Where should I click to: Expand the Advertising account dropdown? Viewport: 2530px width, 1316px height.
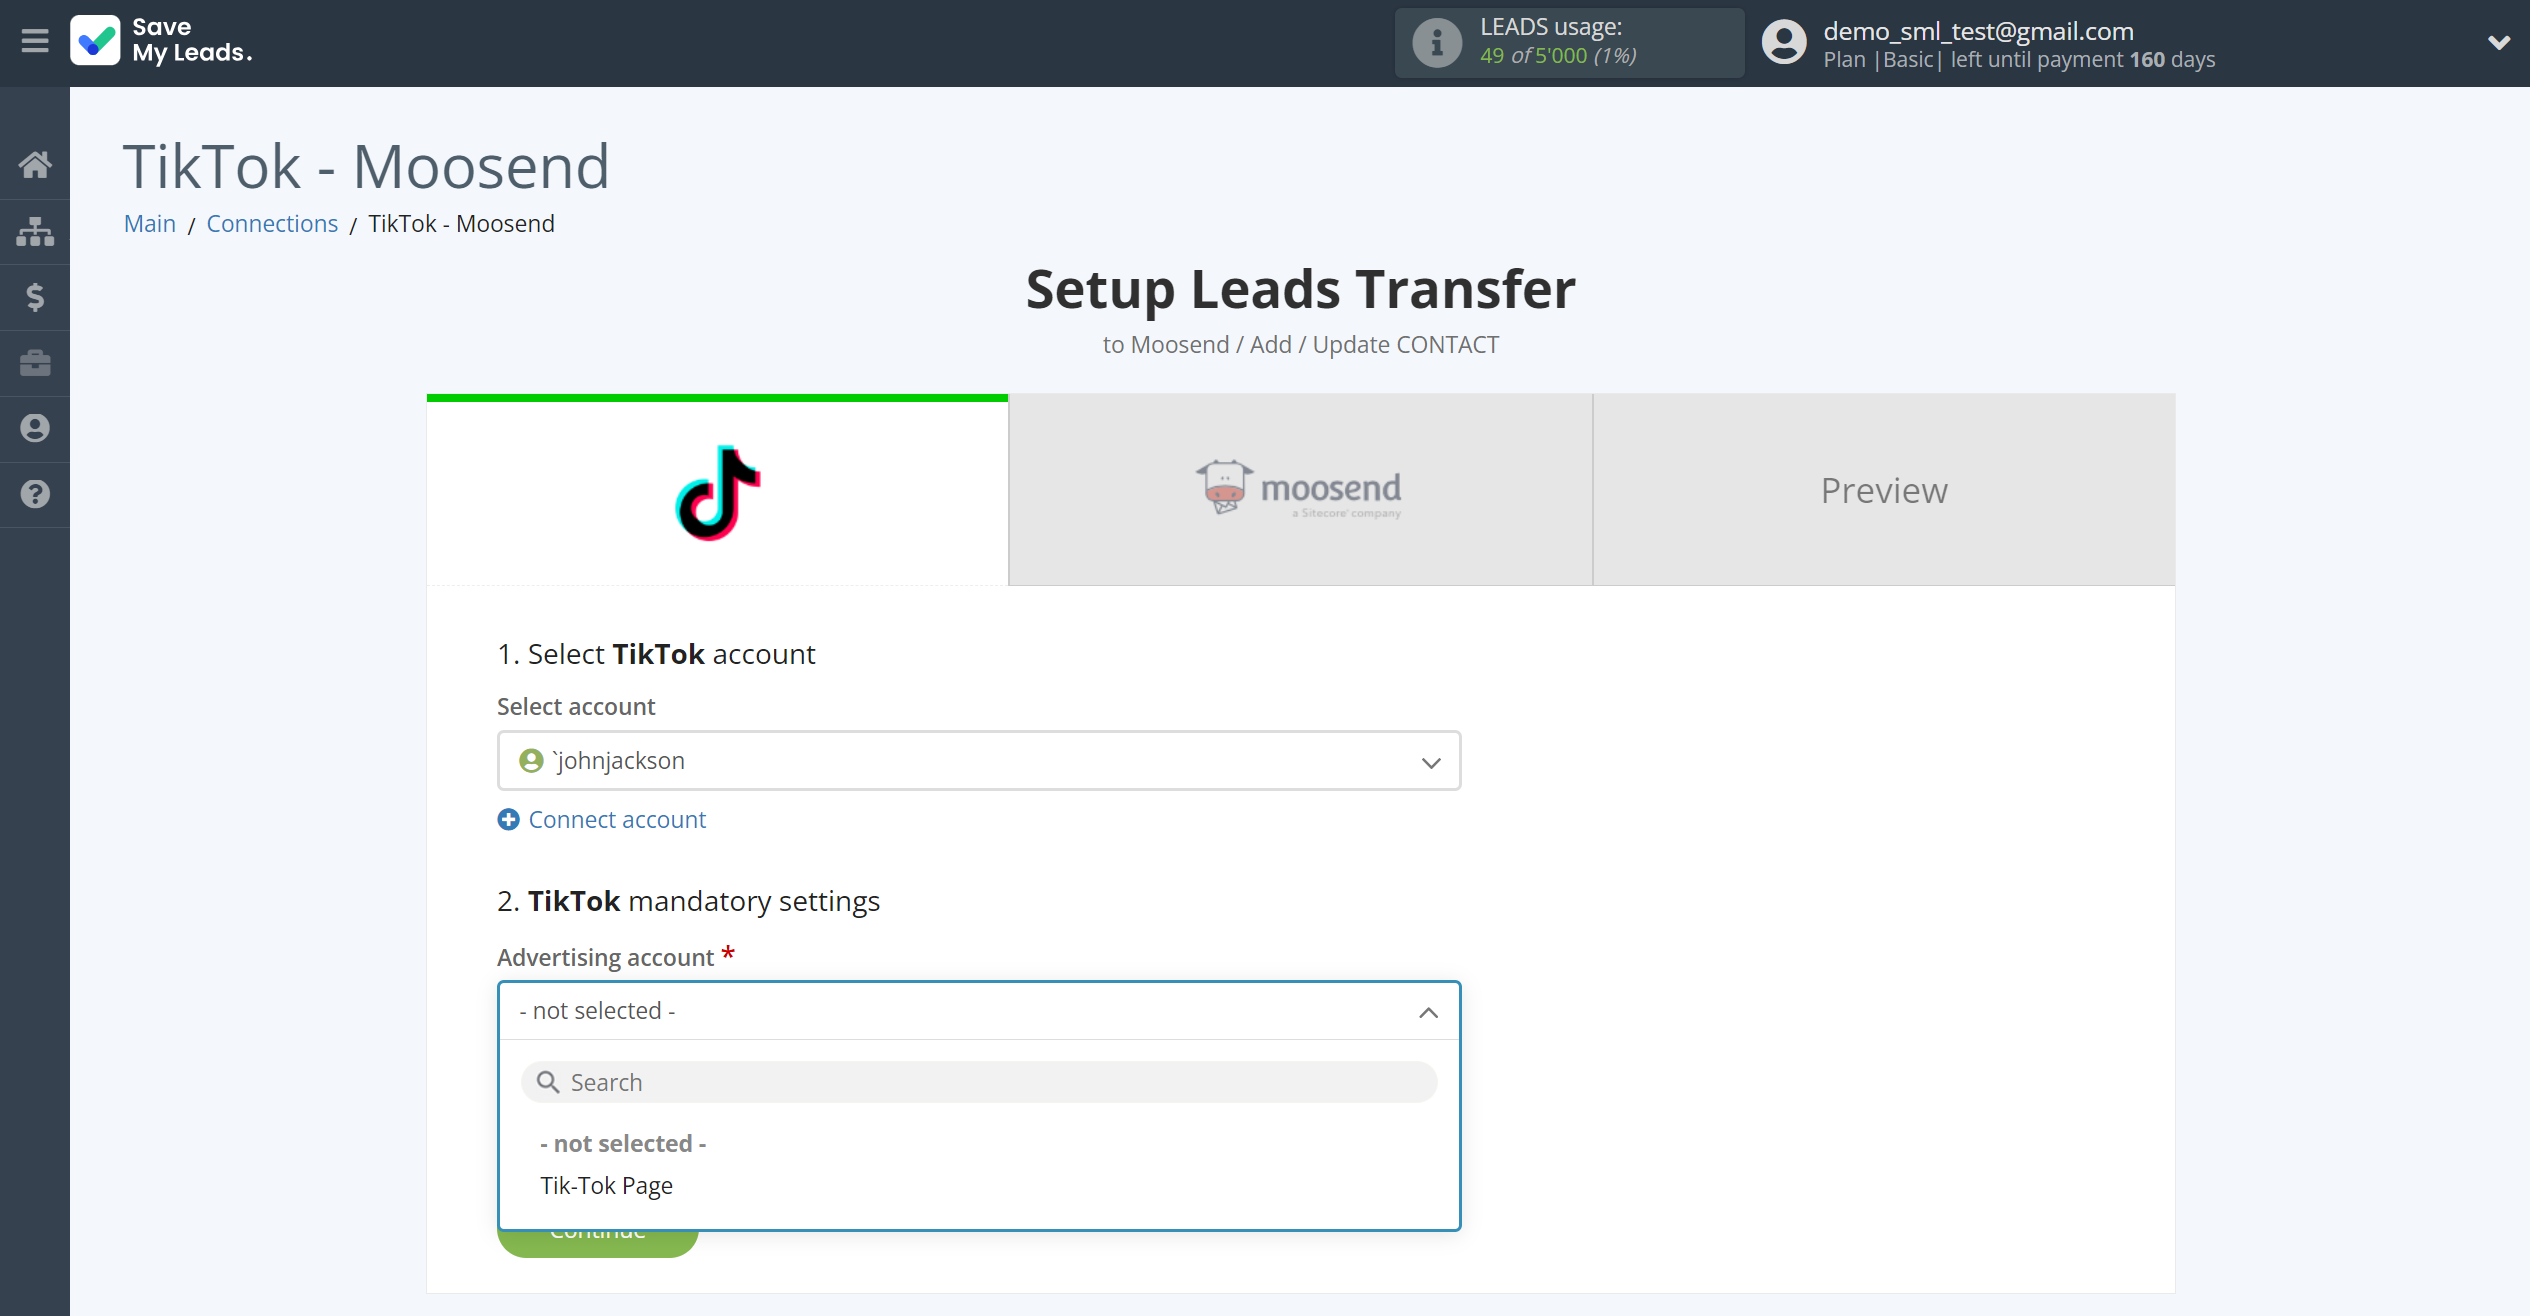[979, 1011]
